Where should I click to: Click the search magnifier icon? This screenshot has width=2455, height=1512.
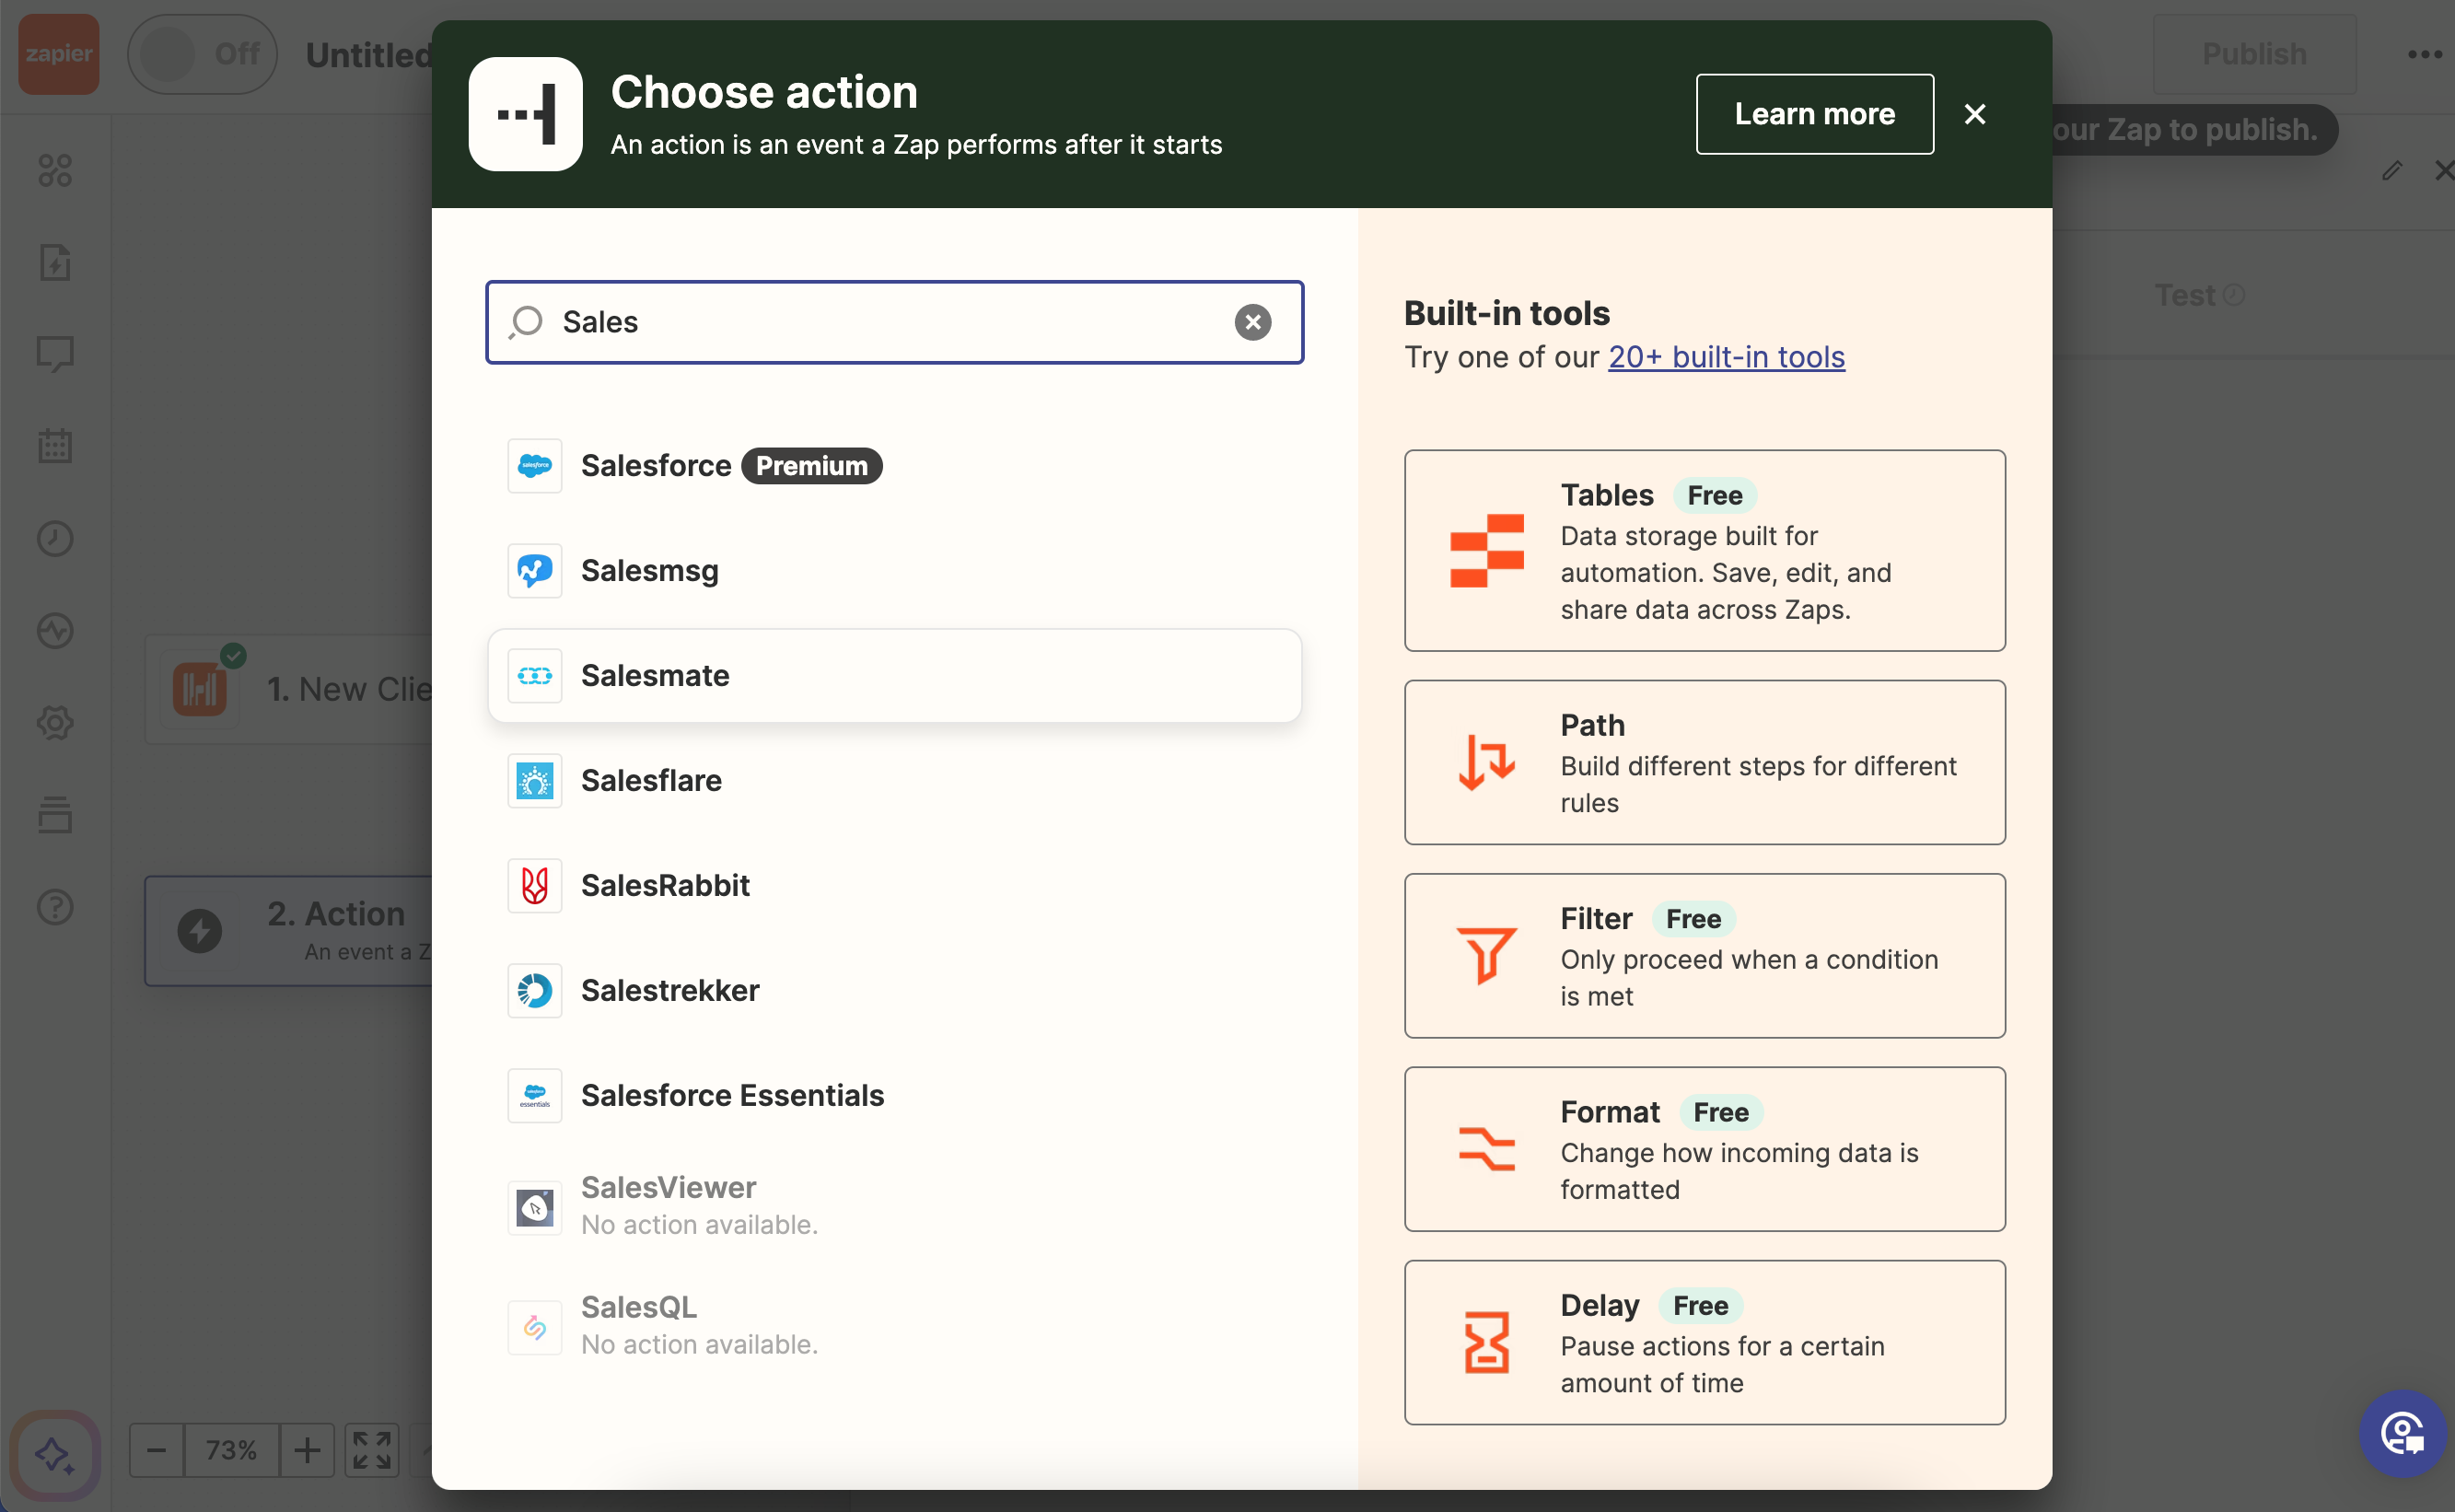pos(526,322)
